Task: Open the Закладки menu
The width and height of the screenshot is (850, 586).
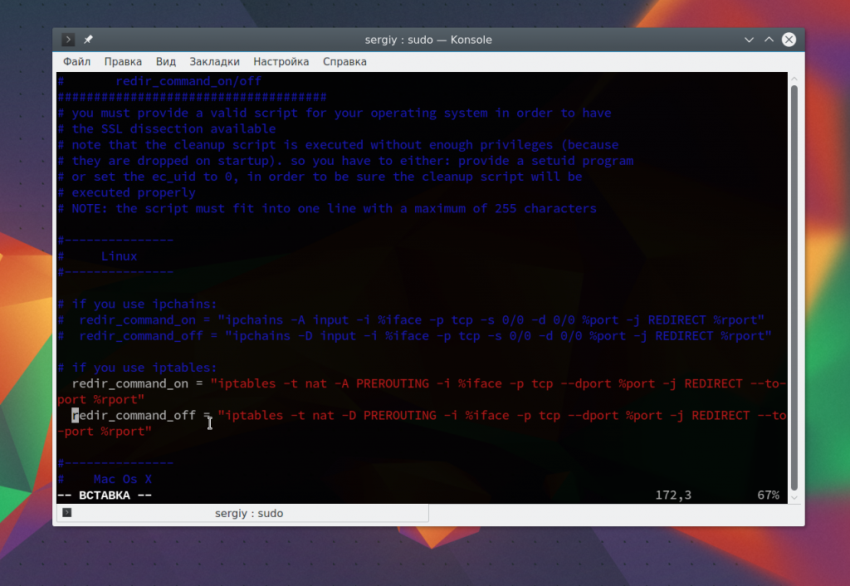Action: click(x=214, y=61)
